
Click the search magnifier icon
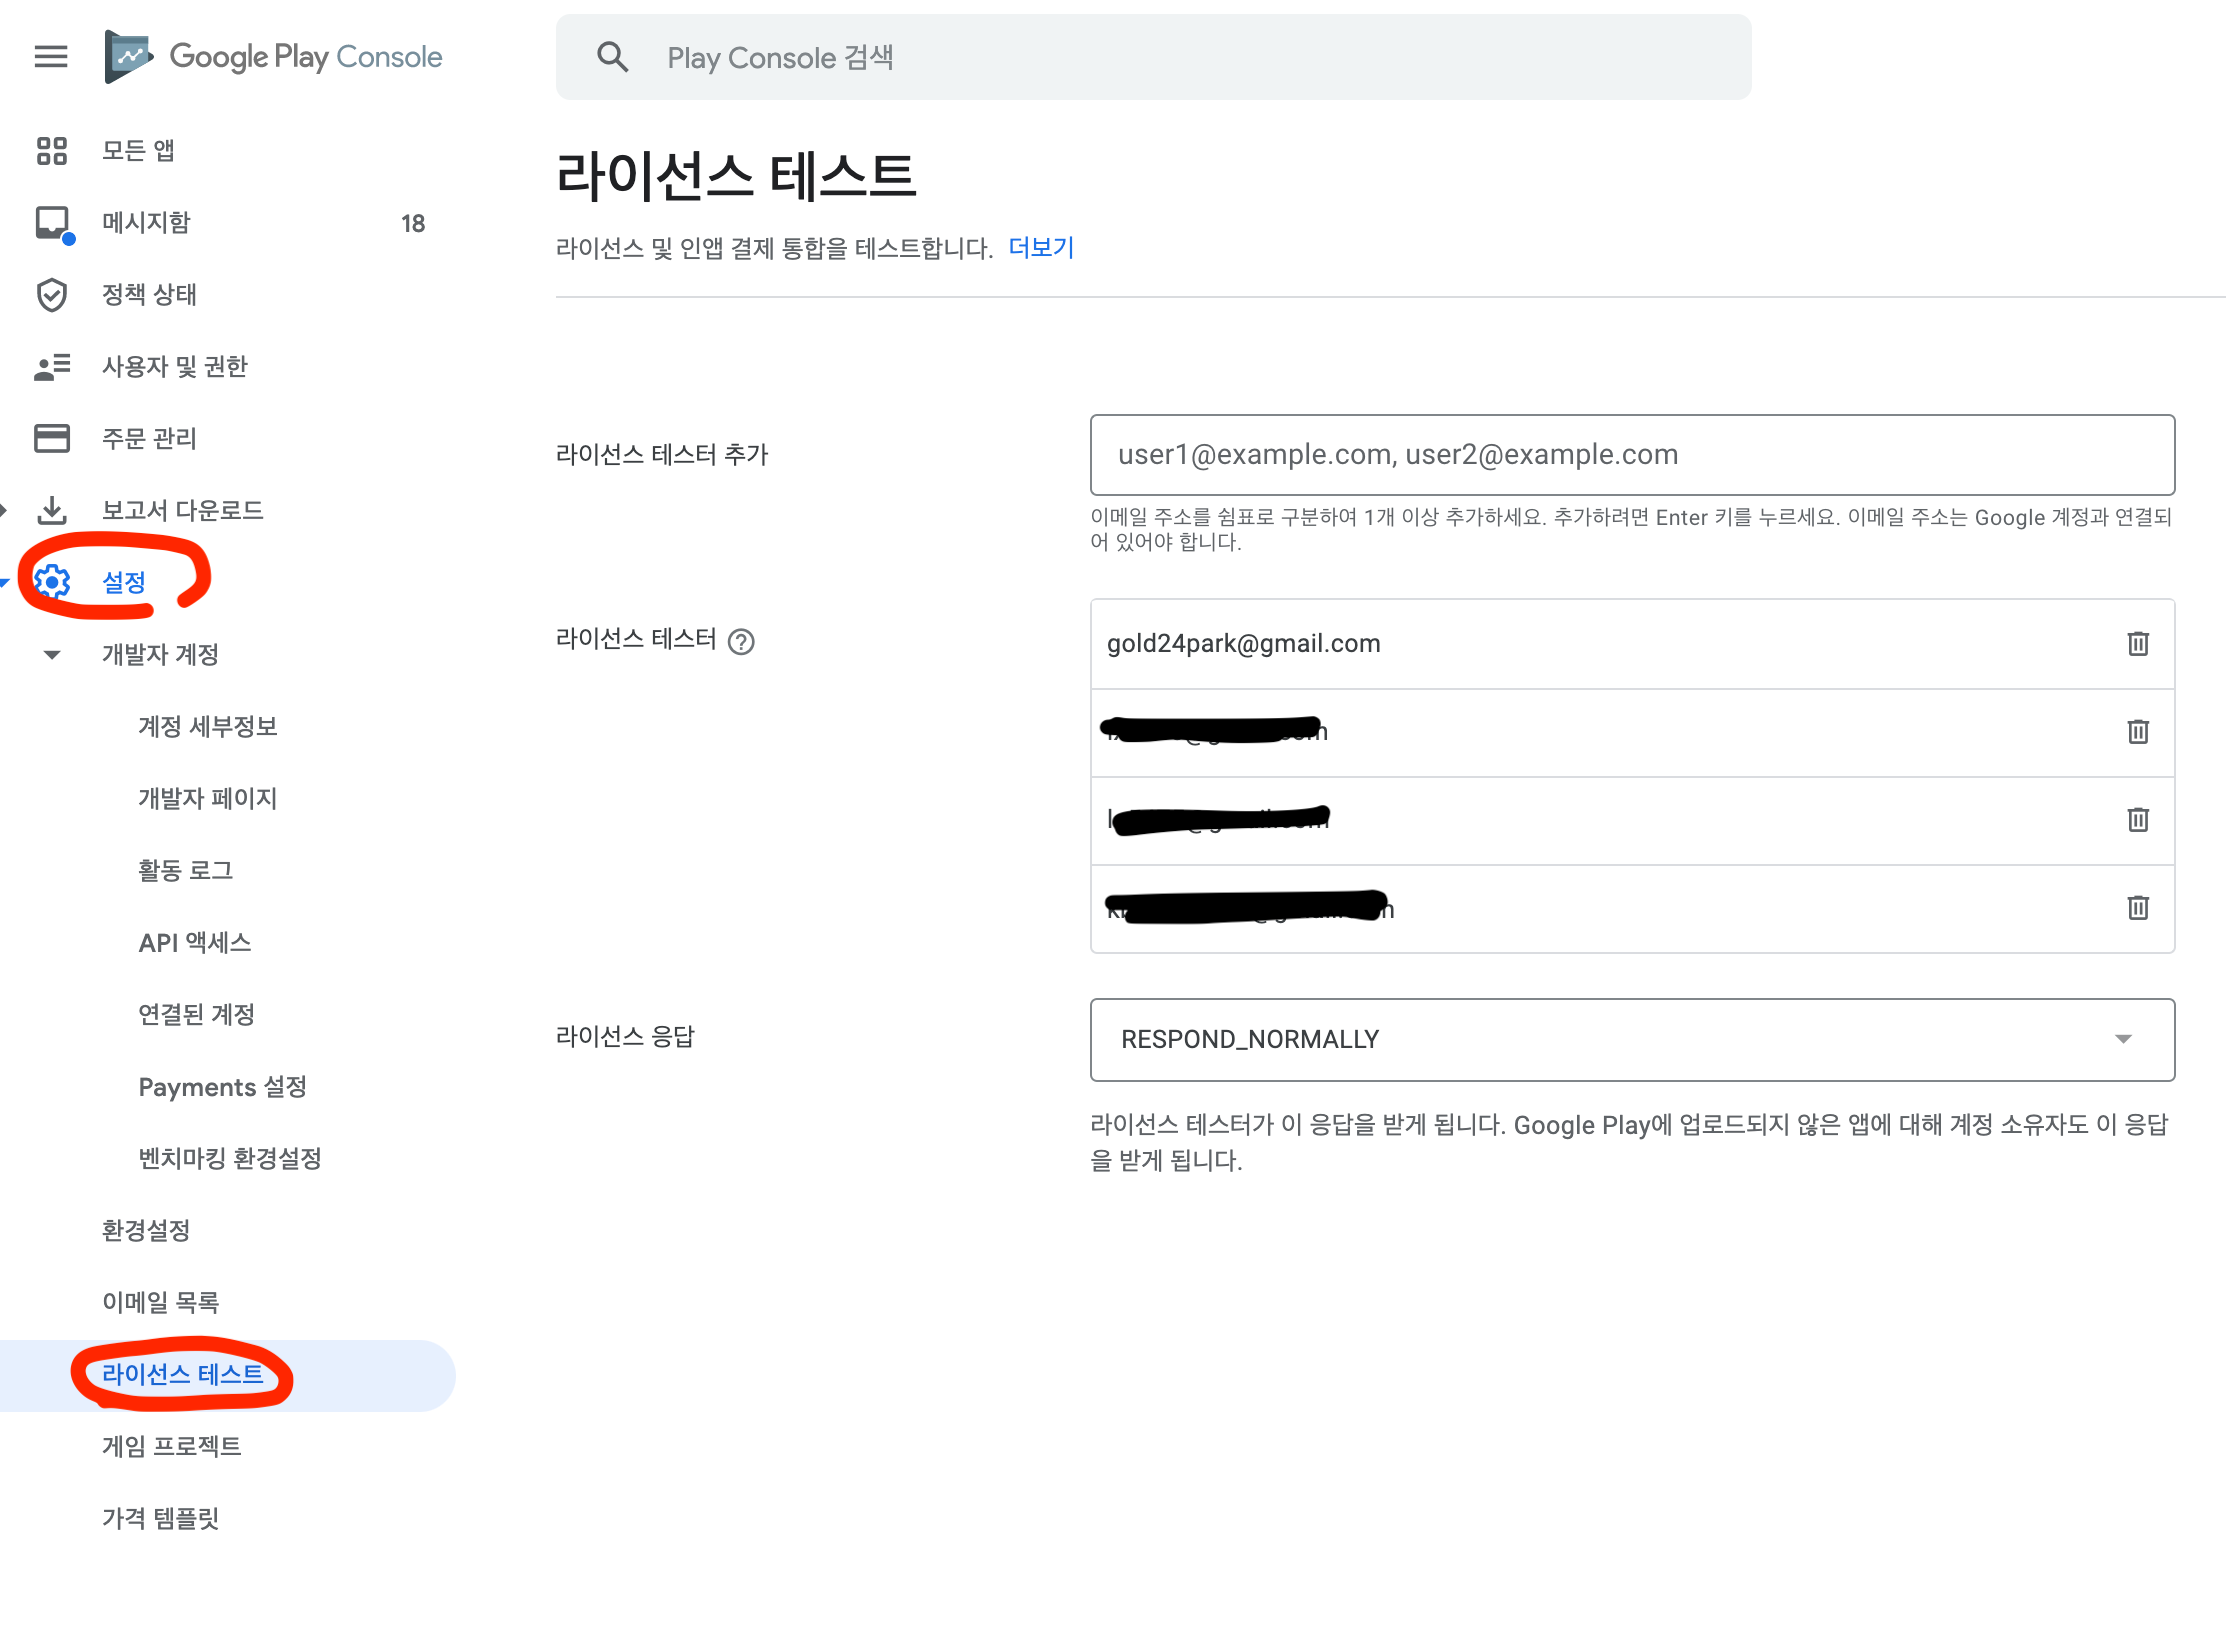[x=612, y=57]
